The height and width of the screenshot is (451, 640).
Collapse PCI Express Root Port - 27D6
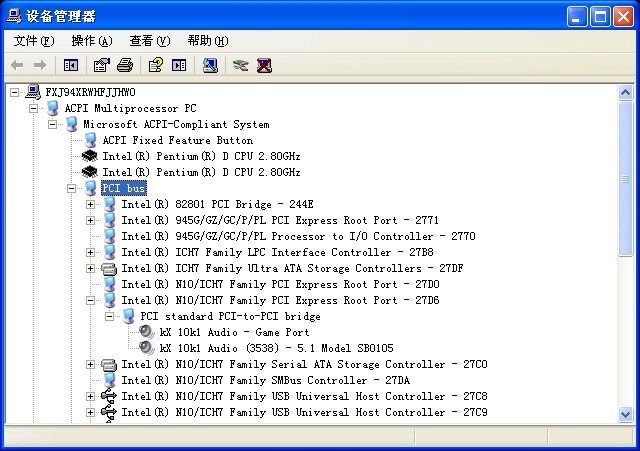[x=91, y=300]
